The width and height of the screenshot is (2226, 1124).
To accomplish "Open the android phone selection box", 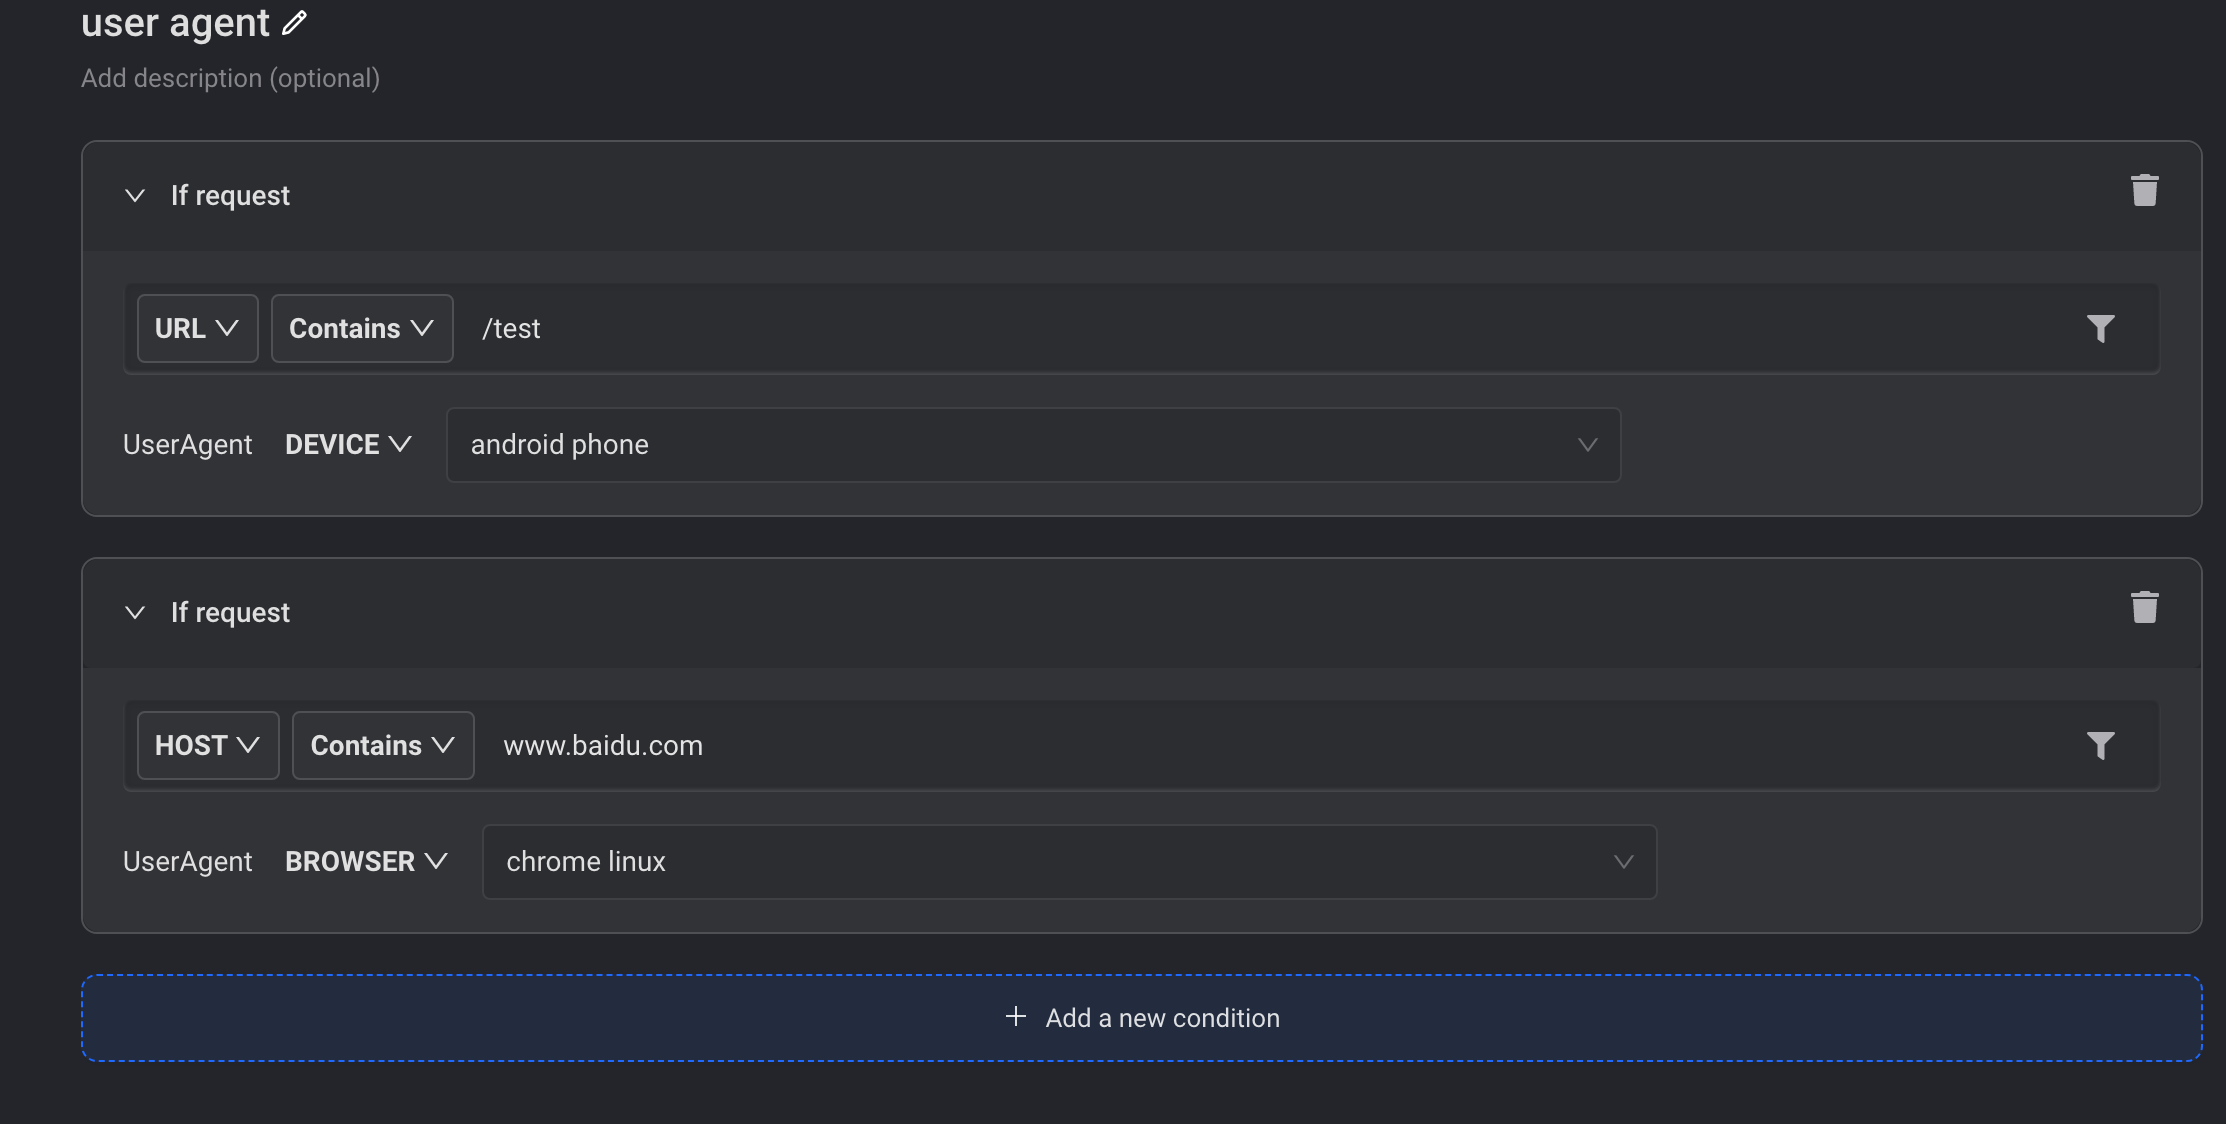I will pyautogui.click(x=1032, y=444).
